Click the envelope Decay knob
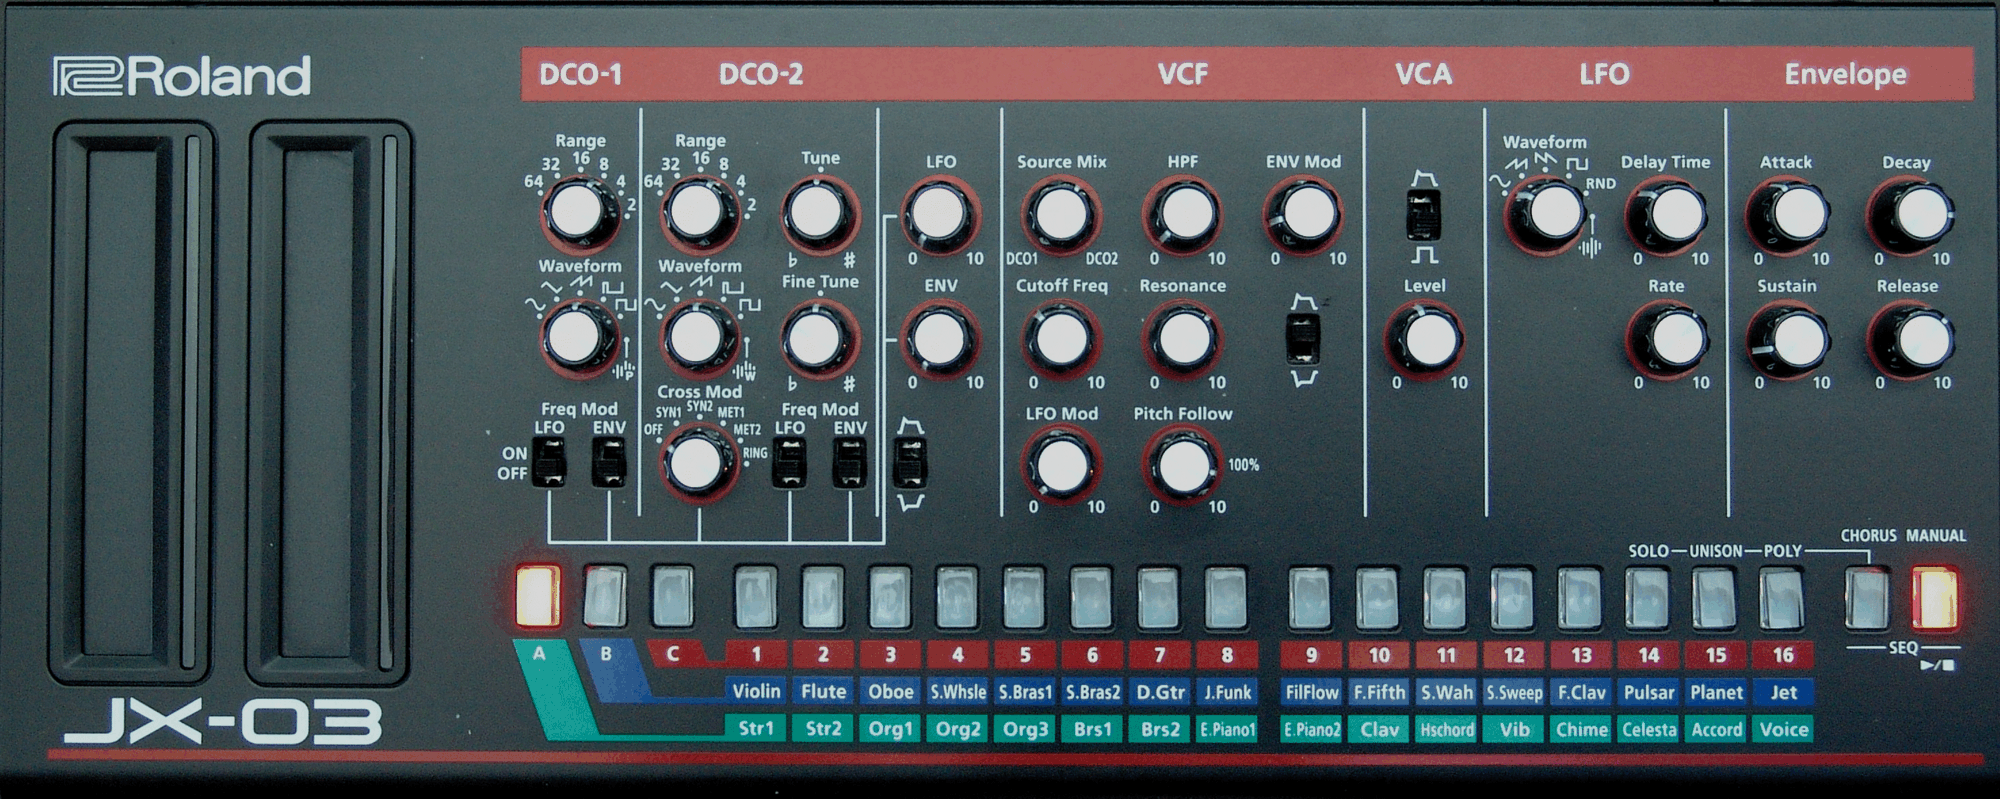This screenshot has height=799, width=2000. [x=1911, y=213]
